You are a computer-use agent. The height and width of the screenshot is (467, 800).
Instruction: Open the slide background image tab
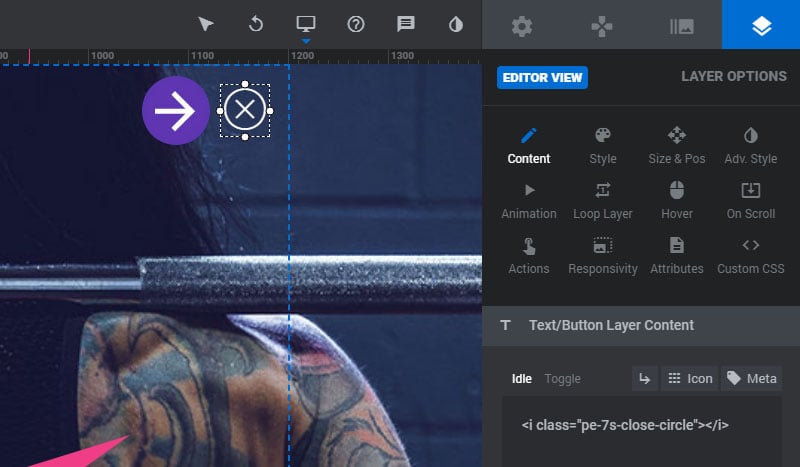click(682, 26)
